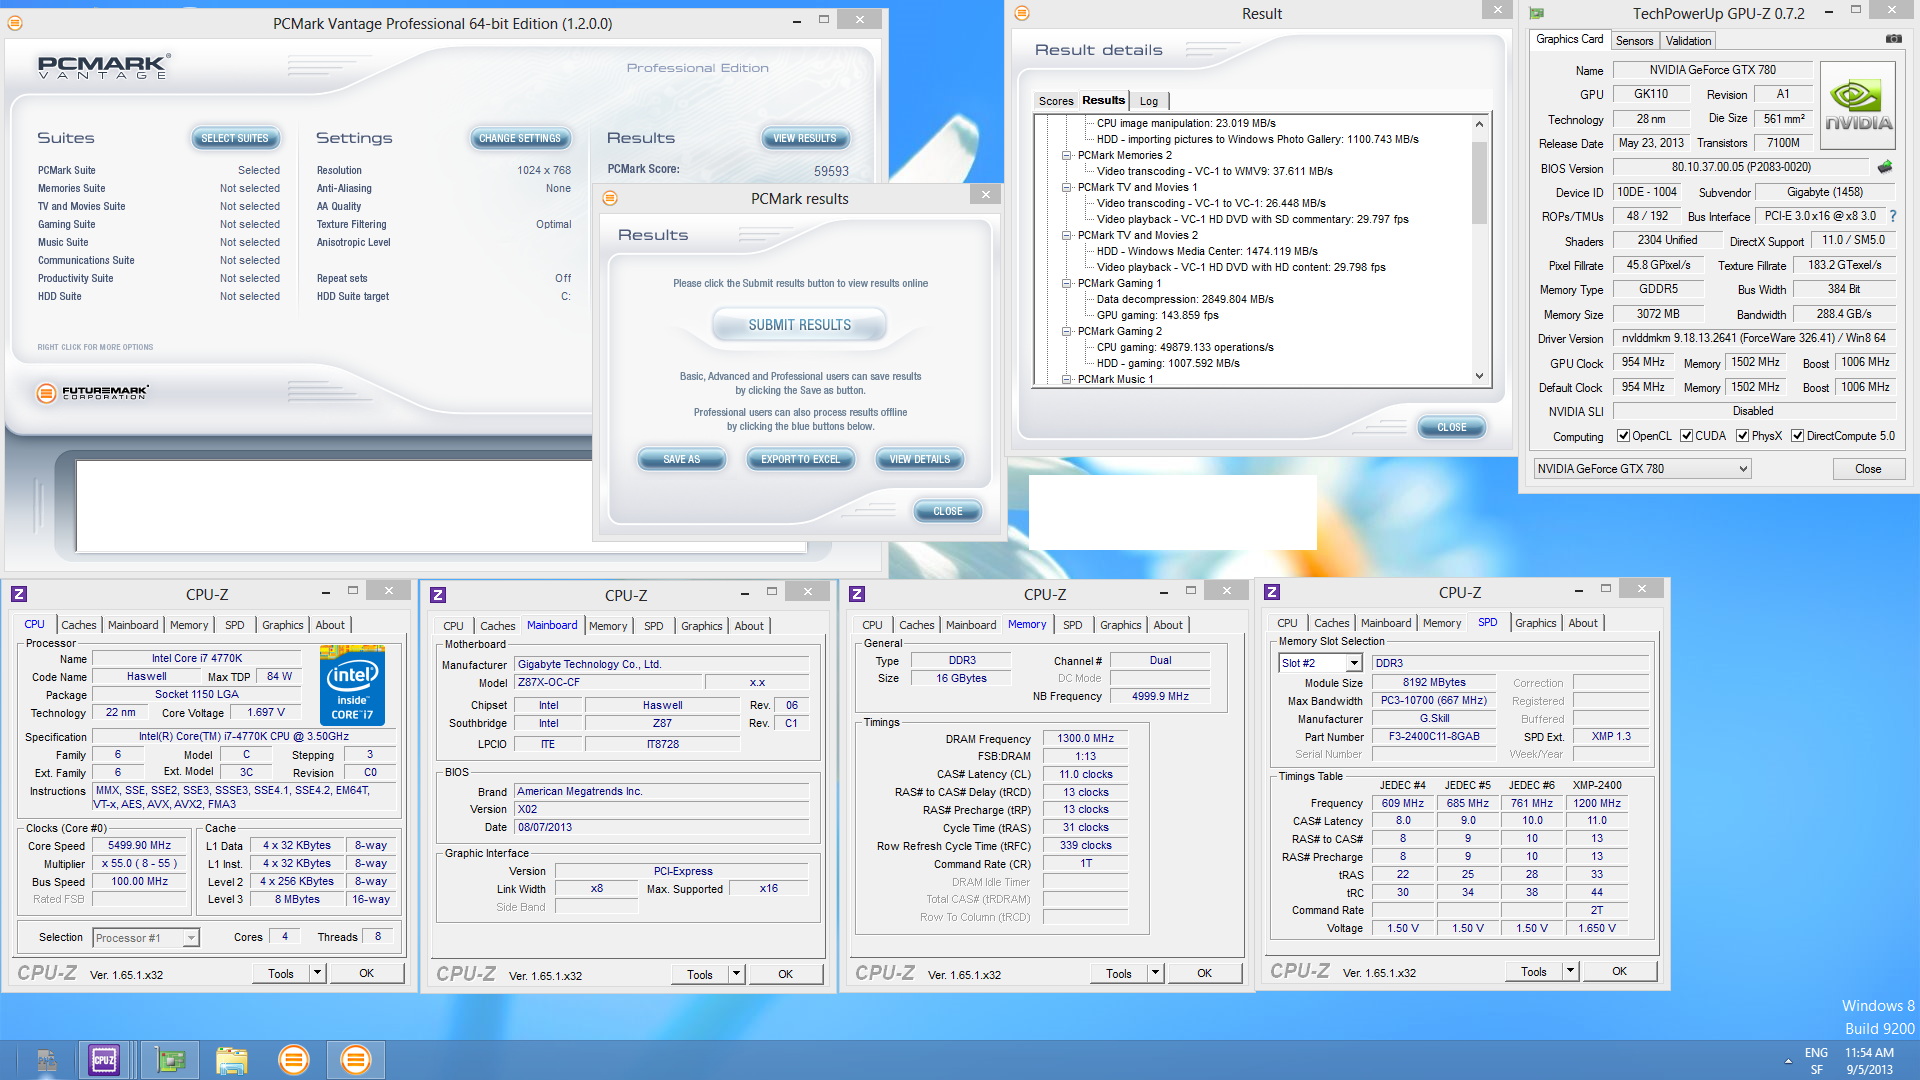Click Z icon of CPU-Z Mainboard window

coord(437,595)
